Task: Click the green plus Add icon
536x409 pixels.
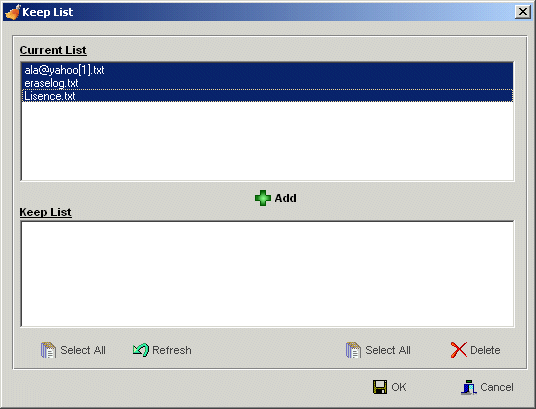Action: point(263,198)
